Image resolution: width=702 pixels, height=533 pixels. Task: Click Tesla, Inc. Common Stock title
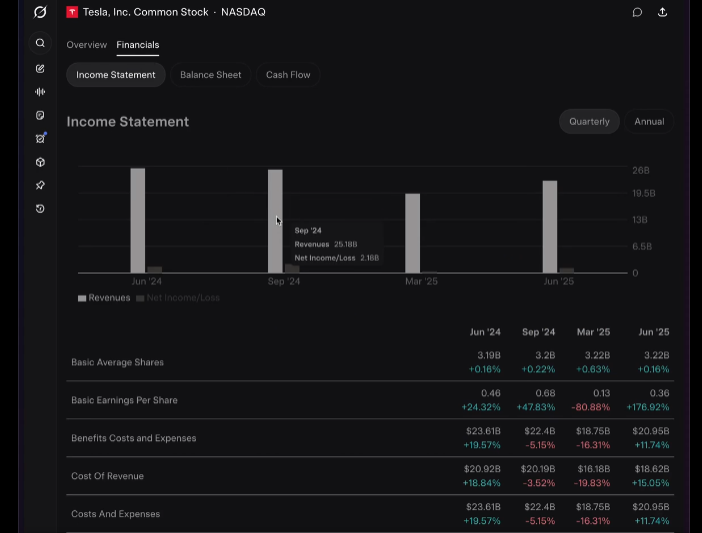pos(146,12)
